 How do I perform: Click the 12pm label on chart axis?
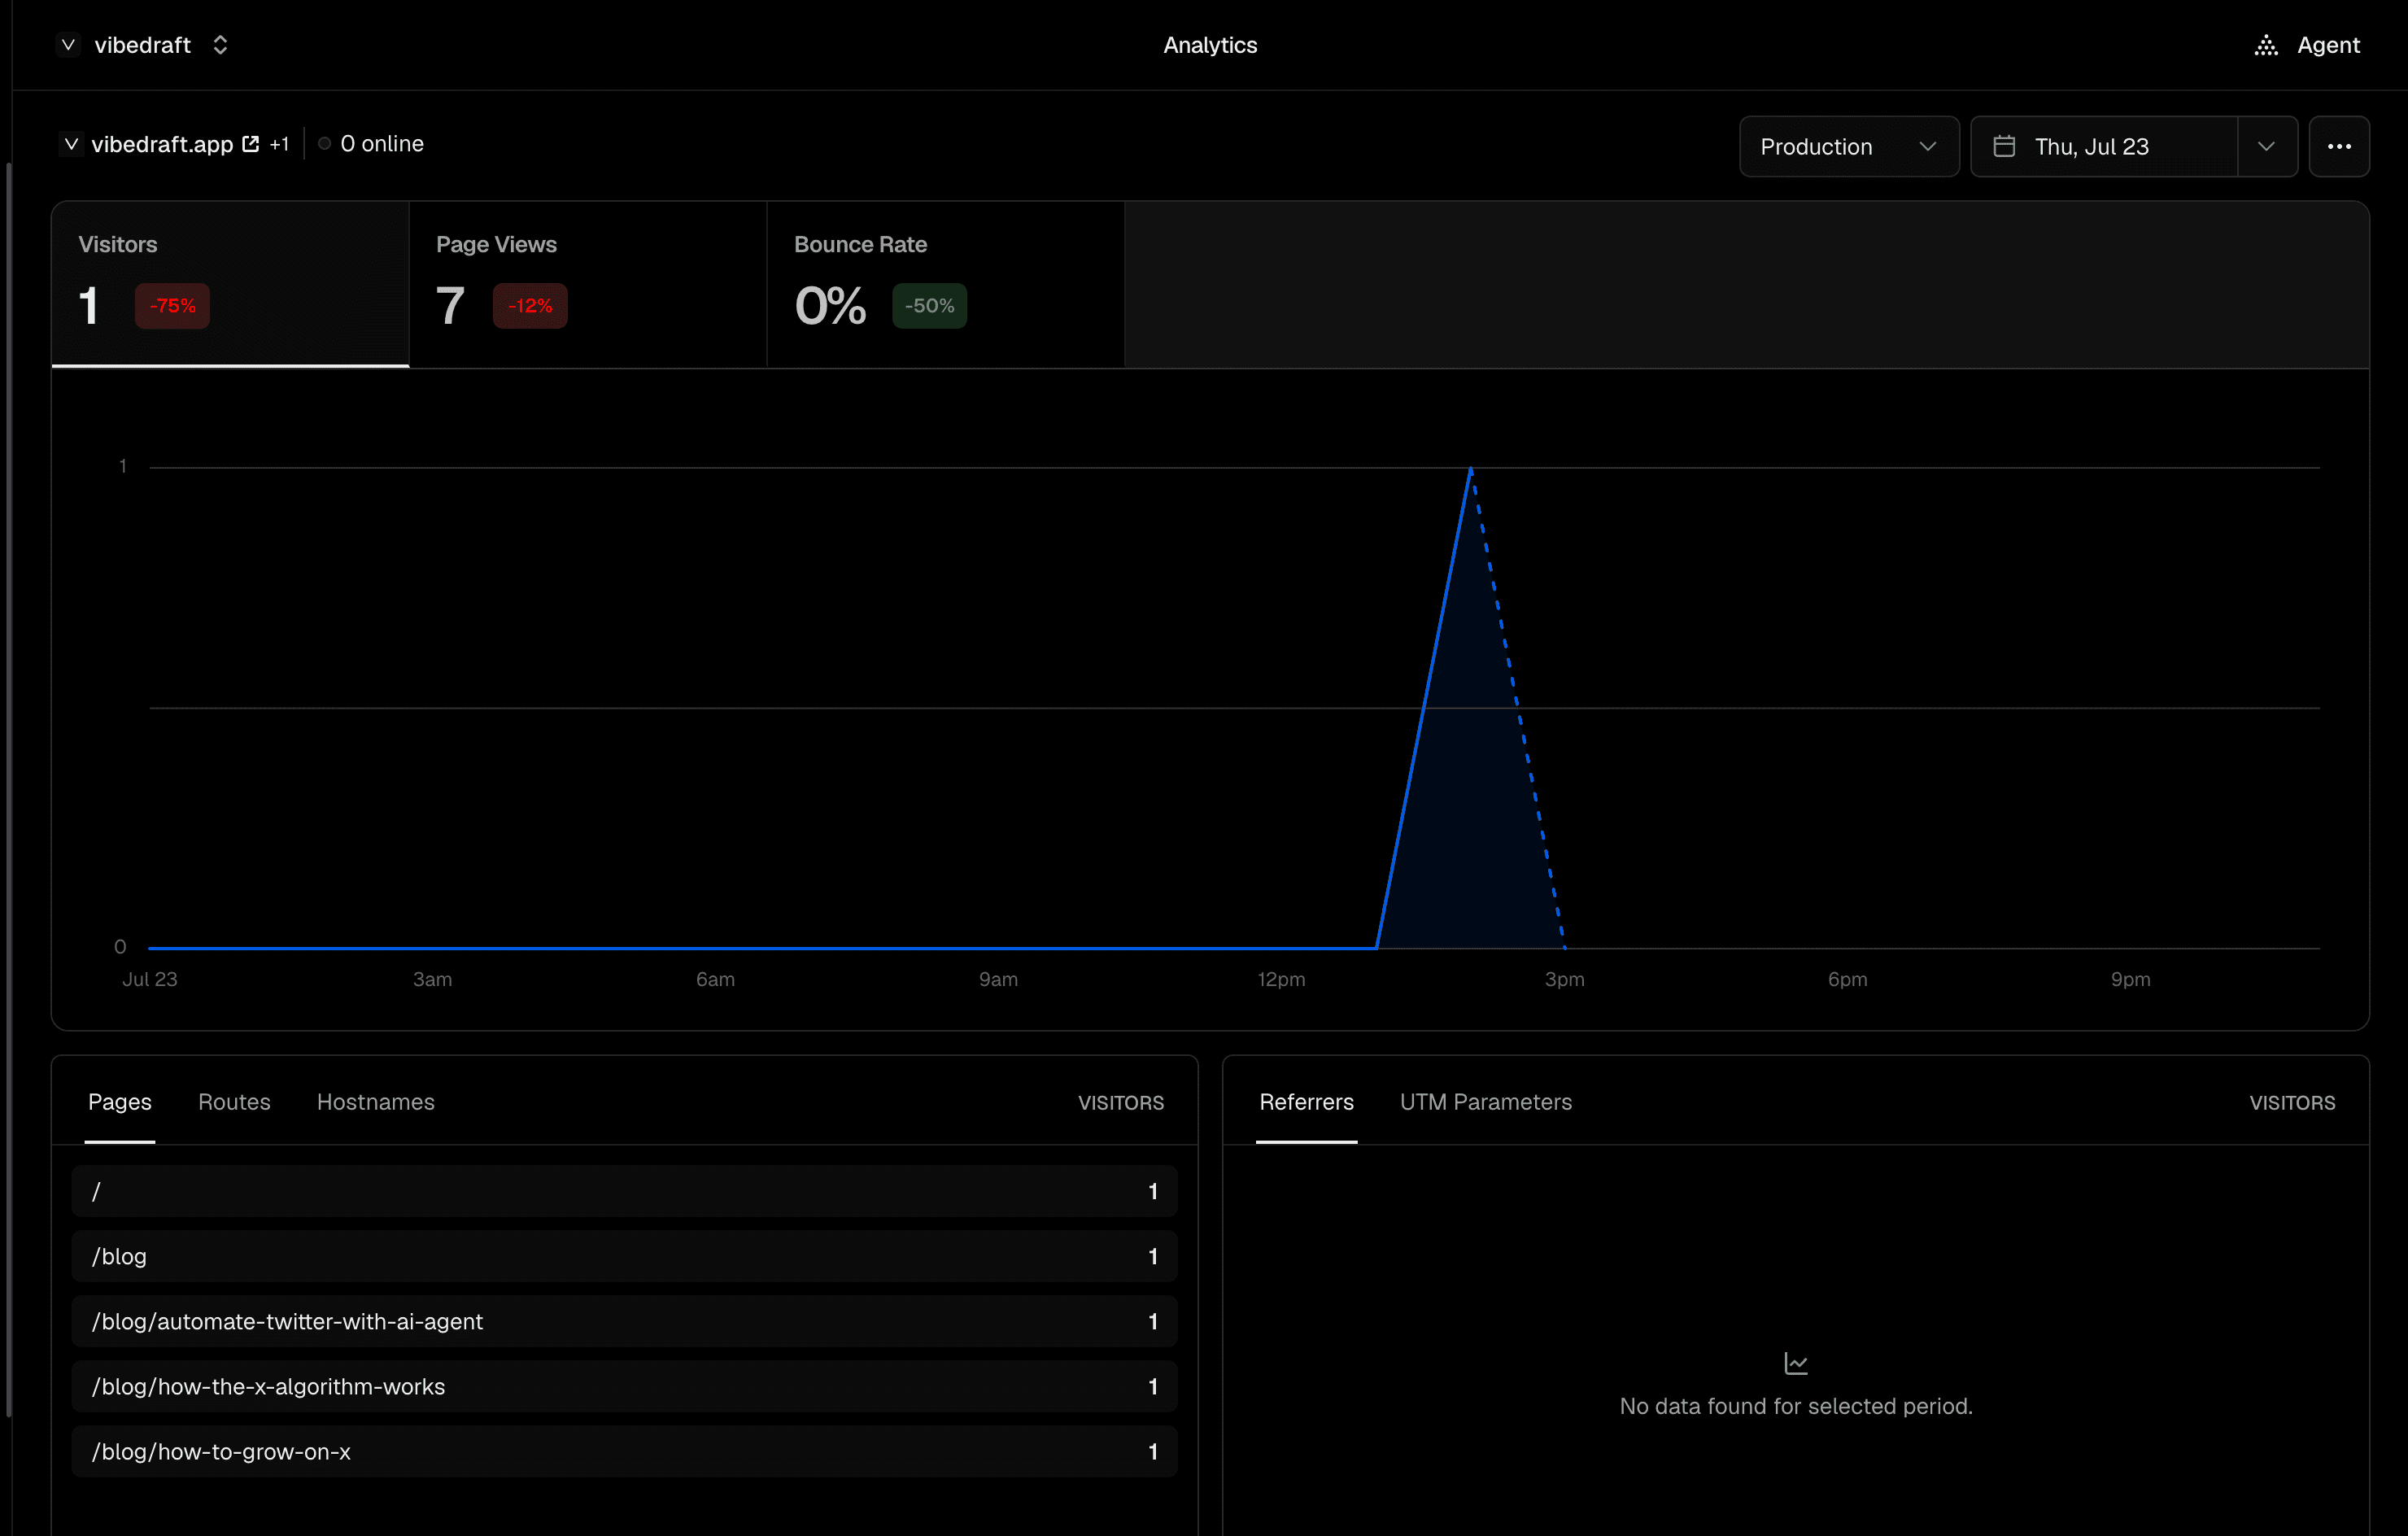point(1281,979)
